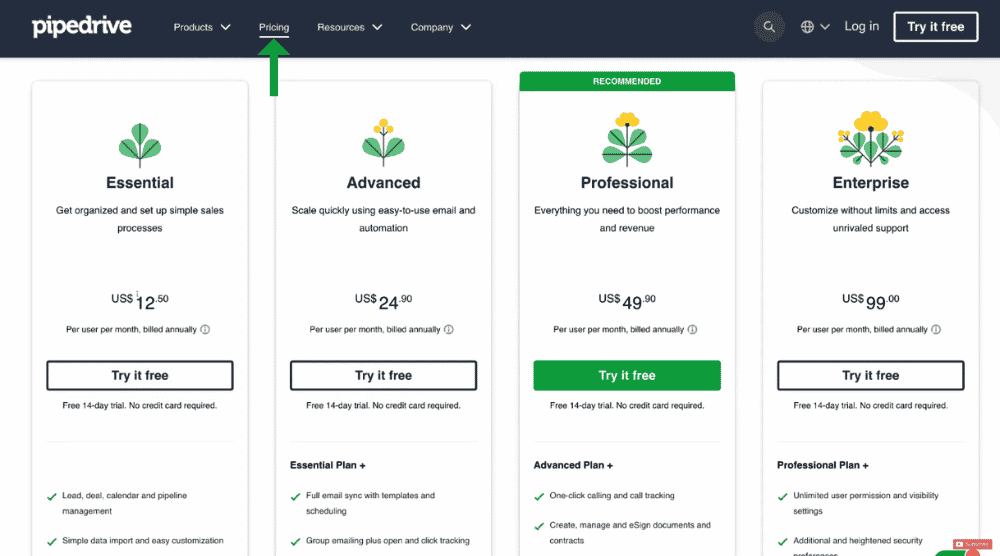Click Try it free for Enterprise plan
1000x556 pixels.
pos(871,376)
